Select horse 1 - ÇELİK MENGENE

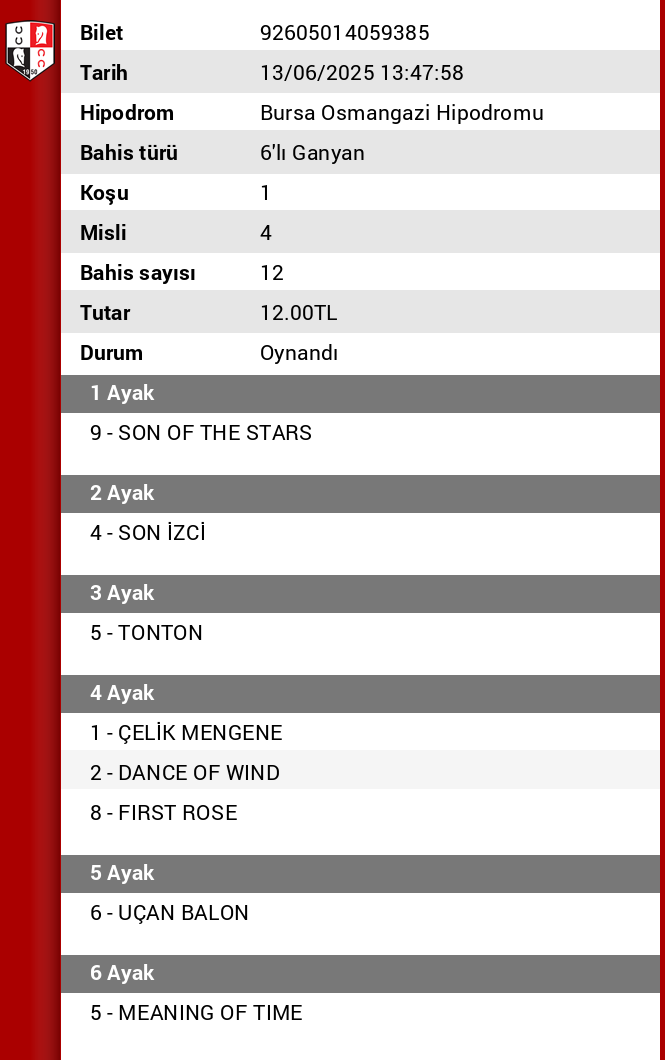coord(186,733)
